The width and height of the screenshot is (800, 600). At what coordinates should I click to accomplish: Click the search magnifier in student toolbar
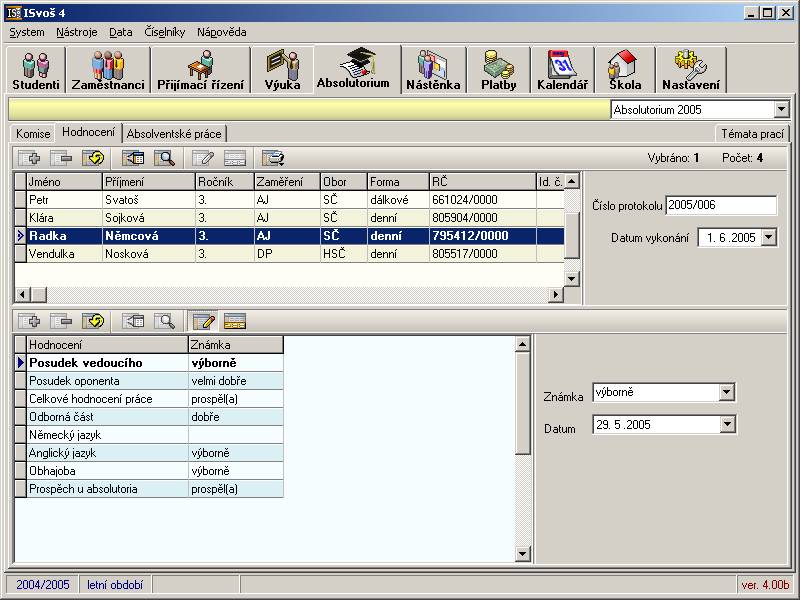(165, 157)
